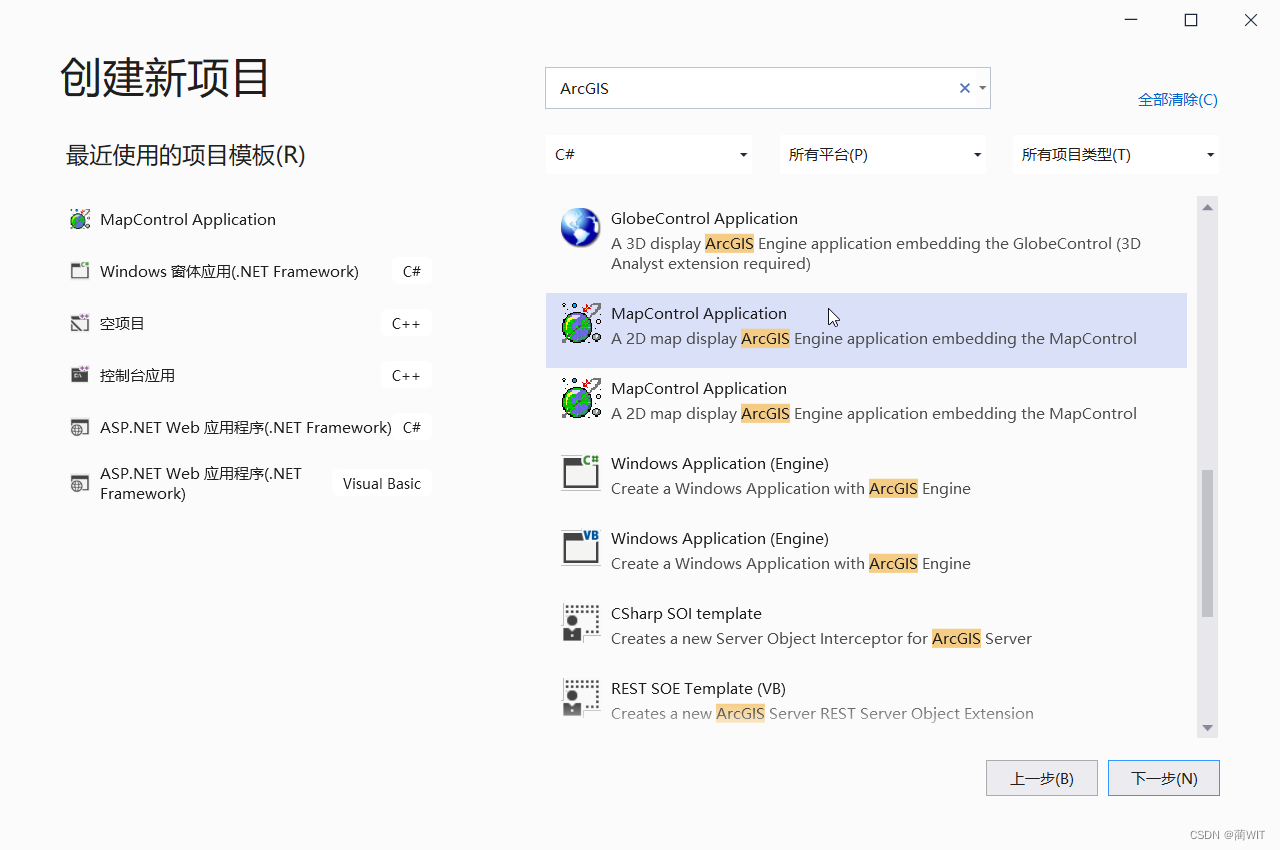Select recent 控制台应用 entry text
The width and height of the screenshot is (1280, 850).
[x=137, y=375]
